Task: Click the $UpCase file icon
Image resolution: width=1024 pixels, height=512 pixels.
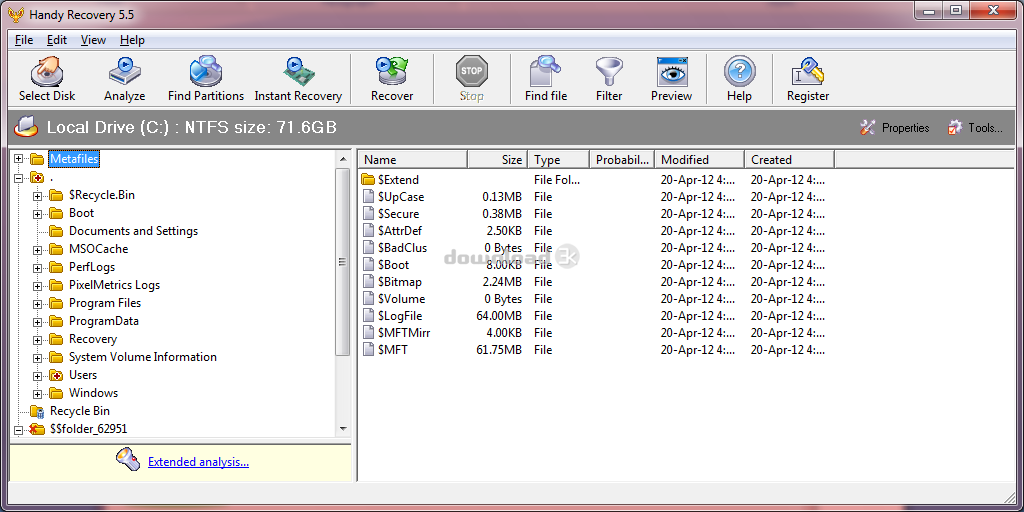Action: point(368,197)
